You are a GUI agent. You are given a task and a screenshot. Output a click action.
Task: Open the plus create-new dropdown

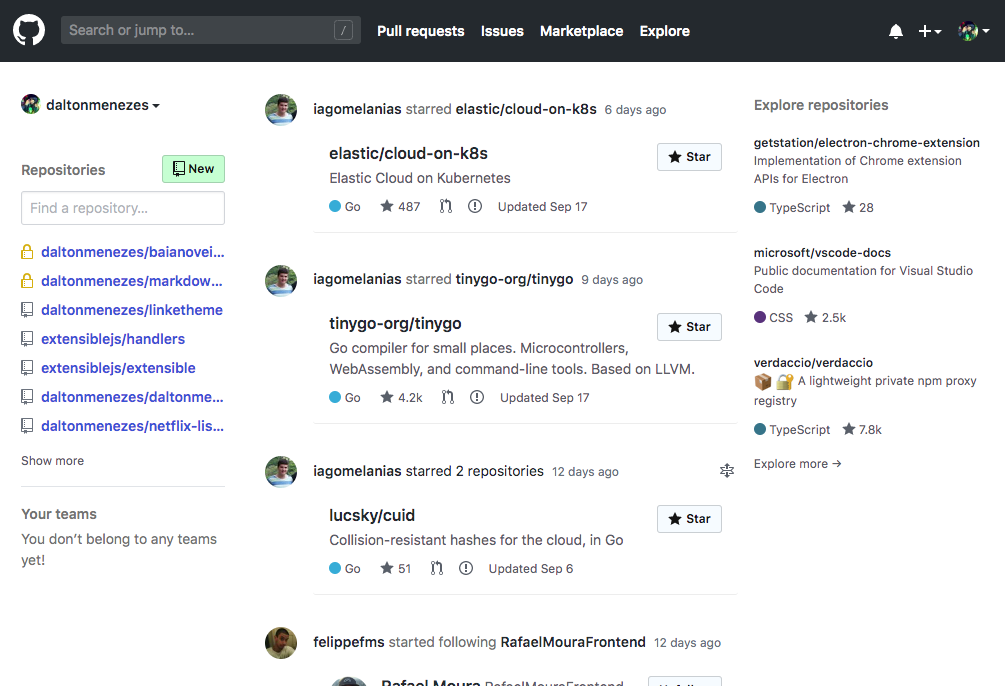click(x=930, y=31)
